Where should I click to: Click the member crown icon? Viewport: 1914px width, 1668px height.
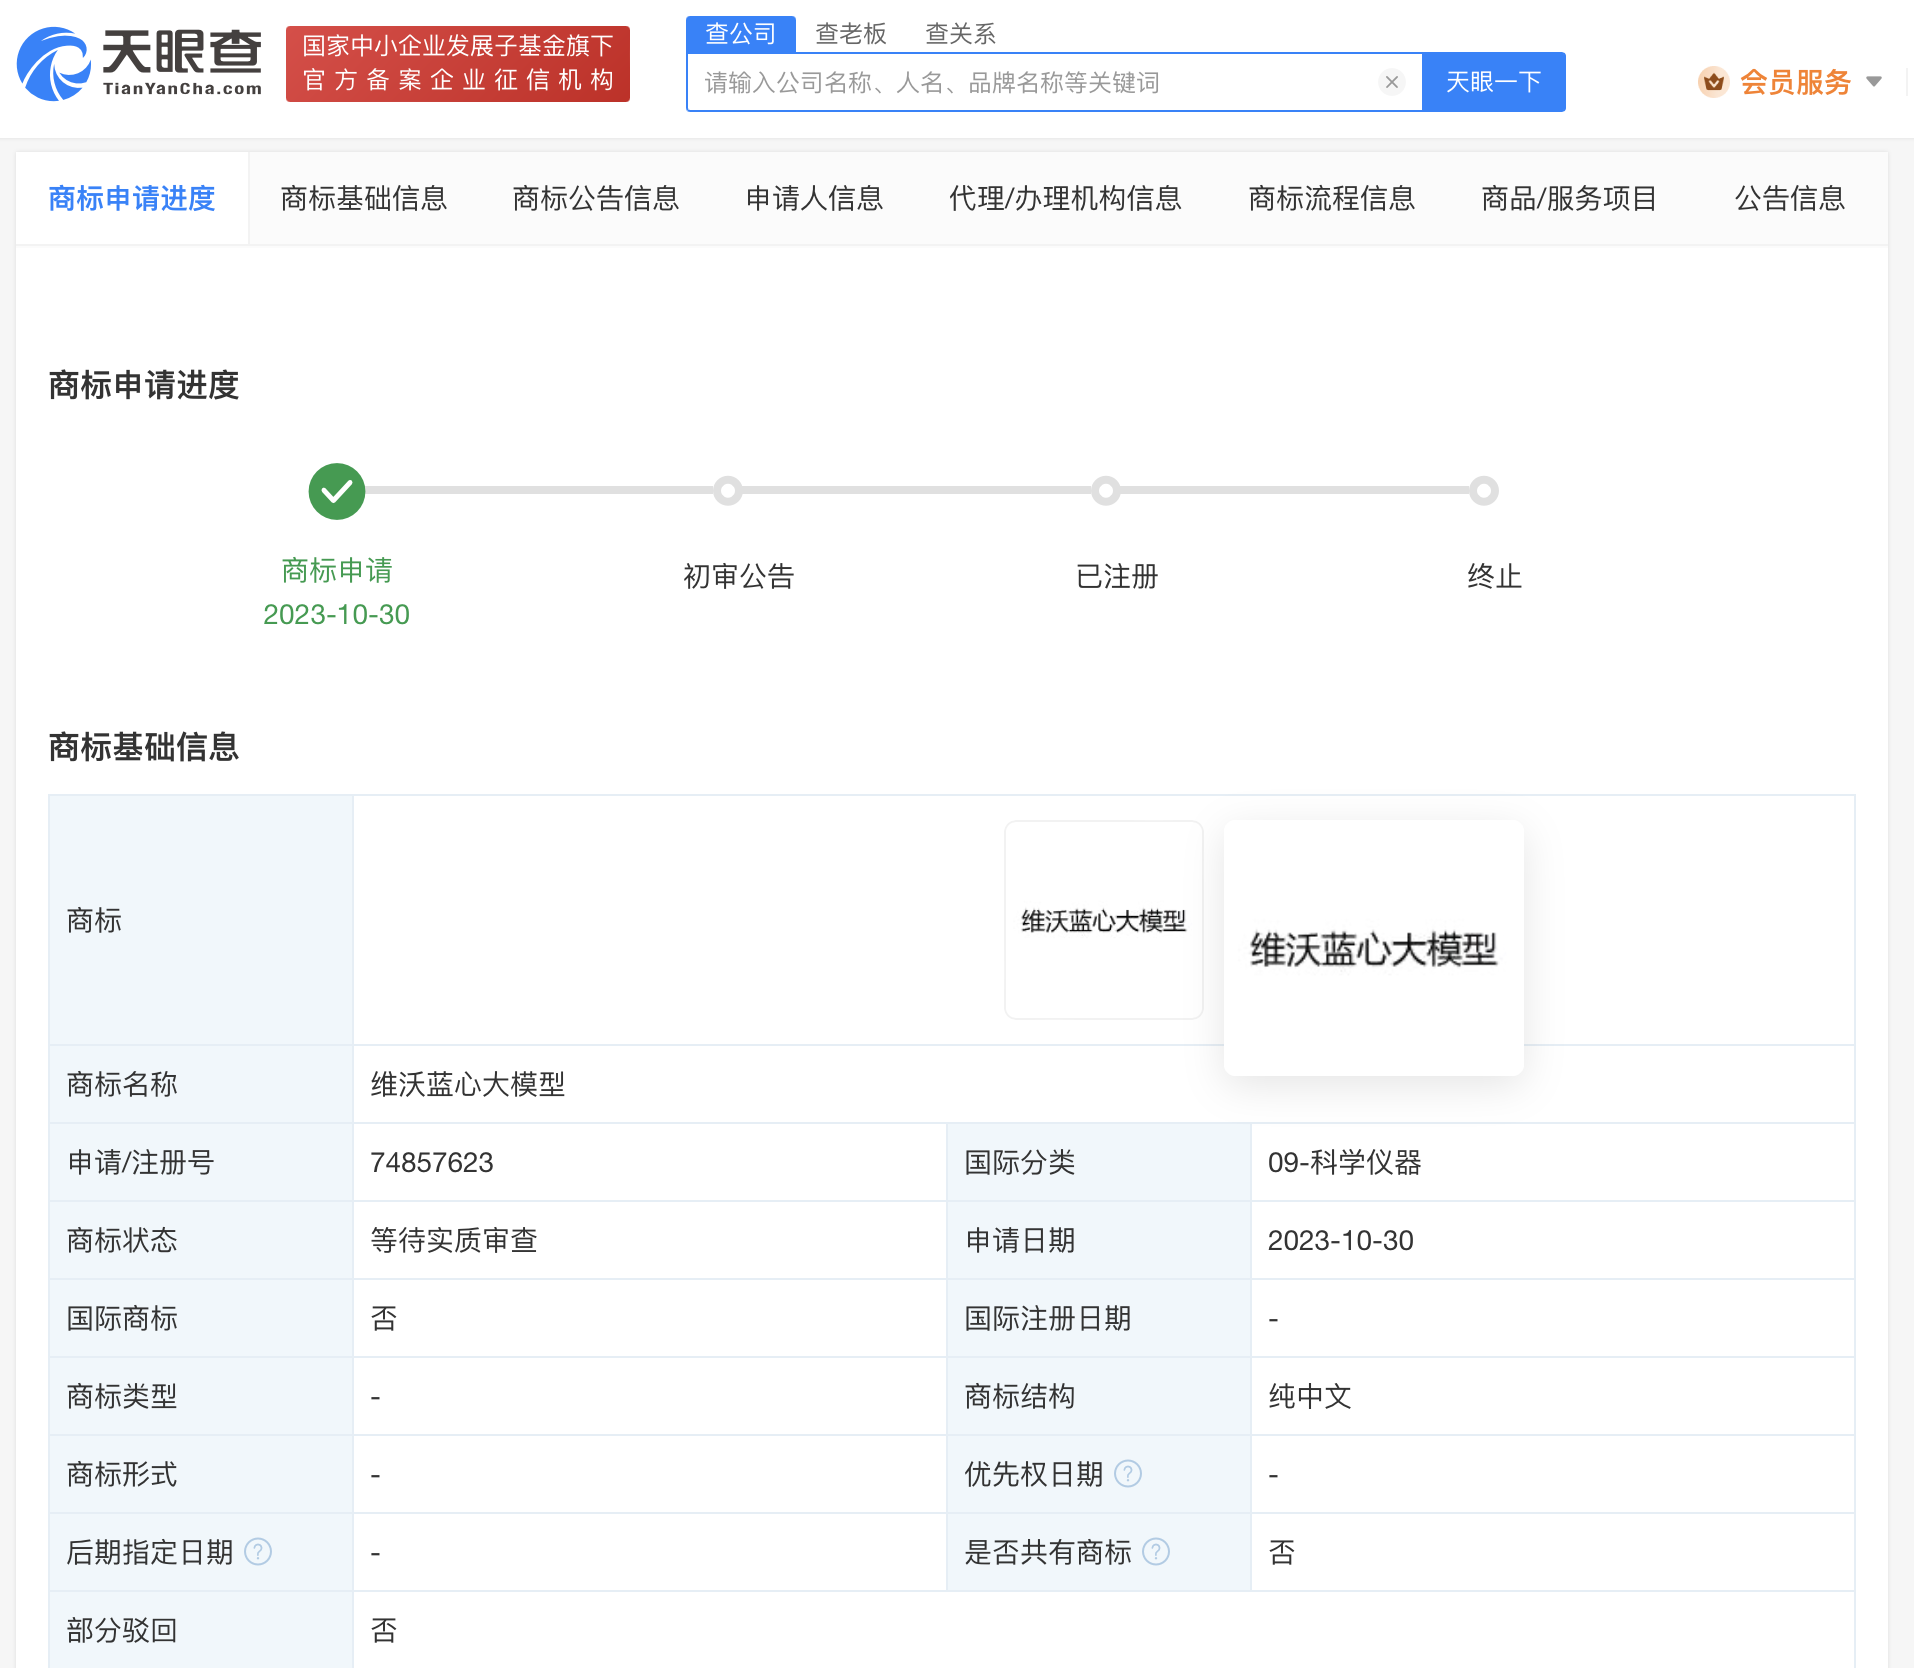pos(1713,82)
